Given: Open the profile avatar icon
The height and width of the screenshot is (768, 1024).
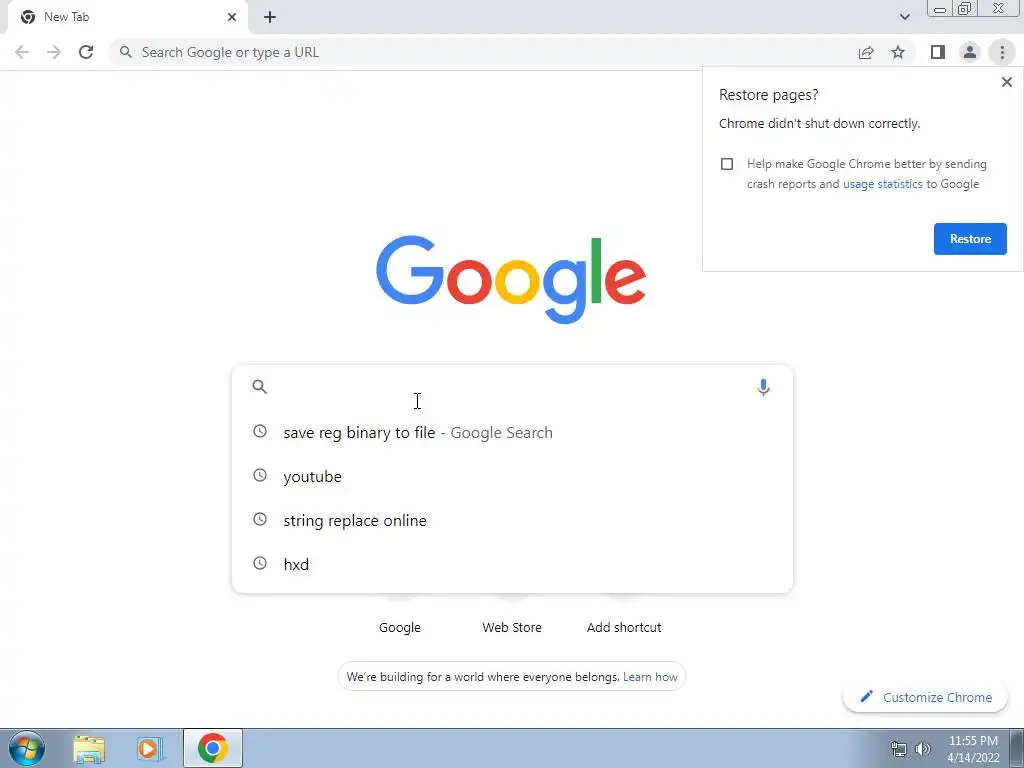Looking at the screenshot, I should [970, 52].
